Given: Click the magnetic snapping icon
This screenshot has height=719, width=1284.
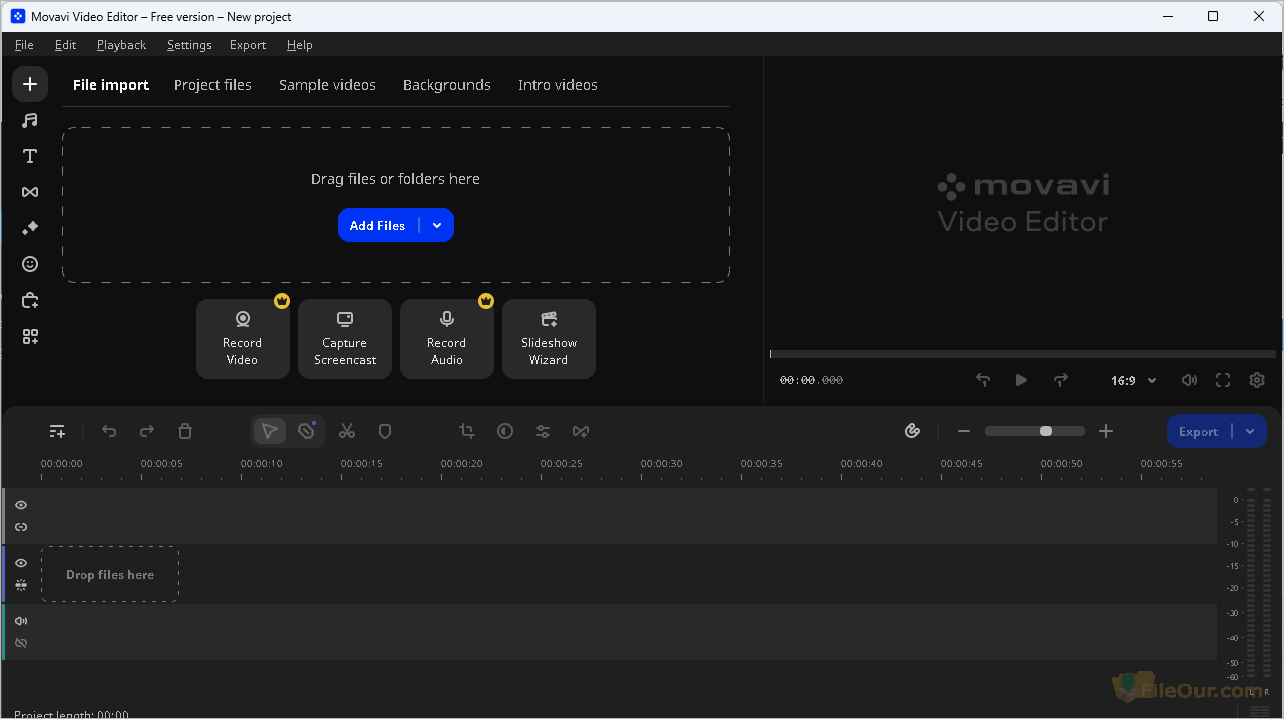Looking at the screenshot, I should (x=912, y=431).
